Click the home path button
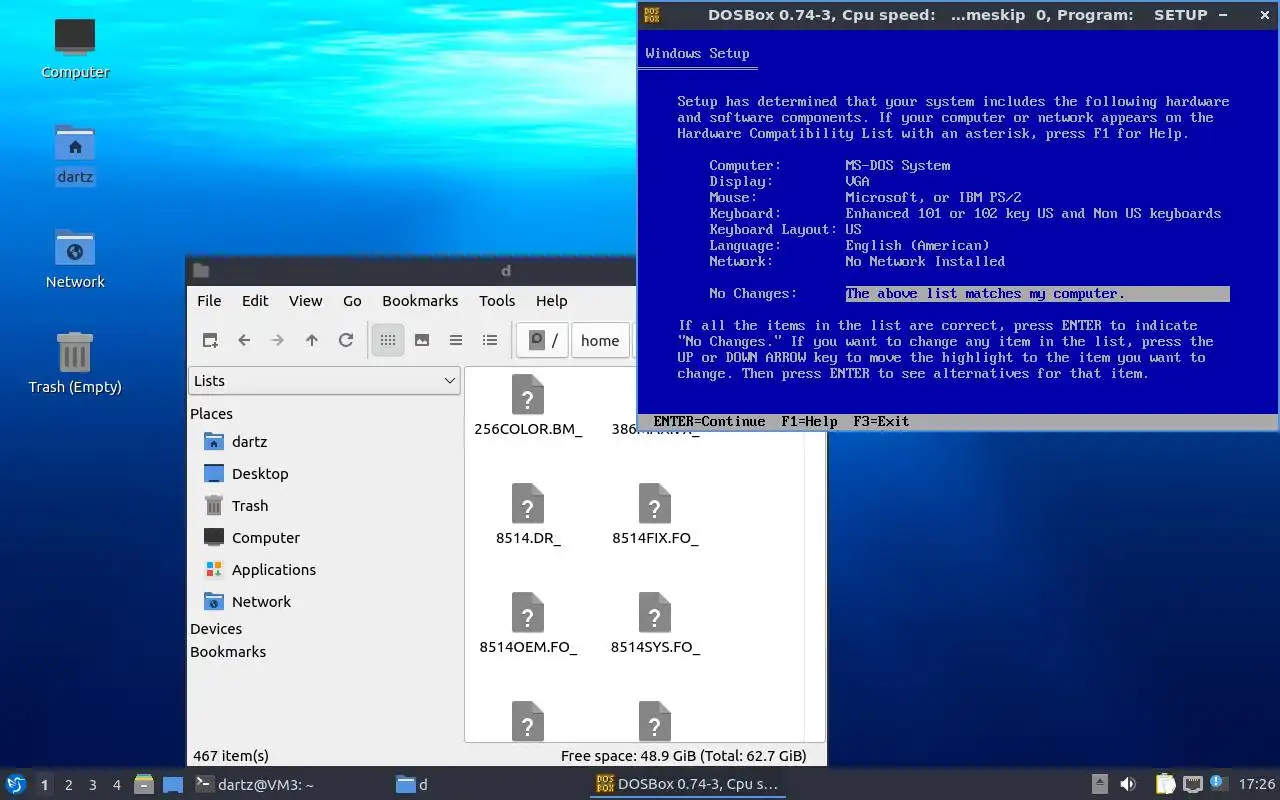 click(x=600, y=340)
